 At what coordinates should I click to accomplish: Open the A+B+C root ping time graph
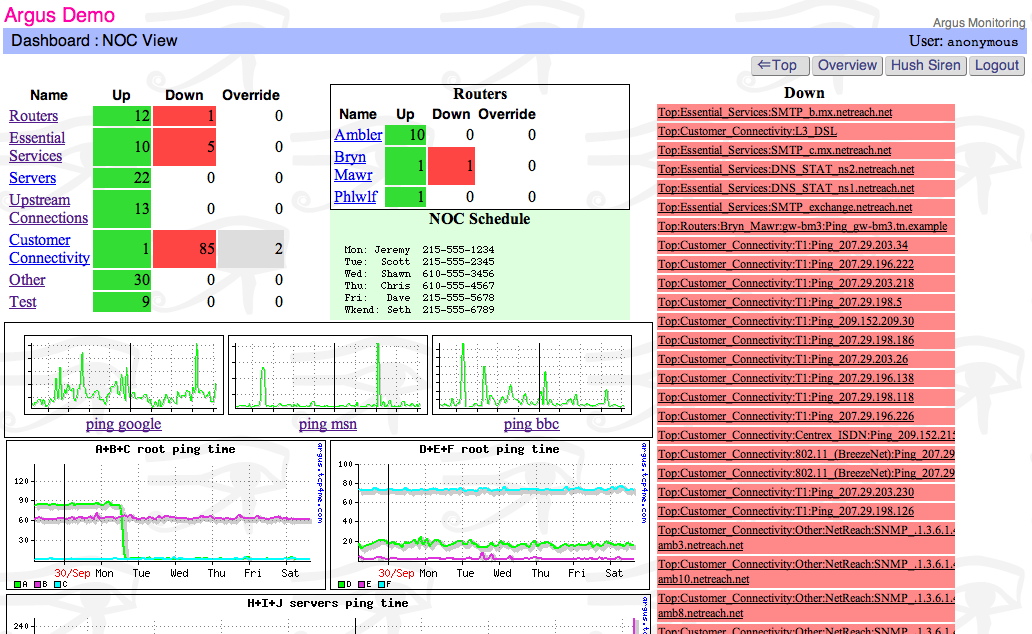click(164, 515)
